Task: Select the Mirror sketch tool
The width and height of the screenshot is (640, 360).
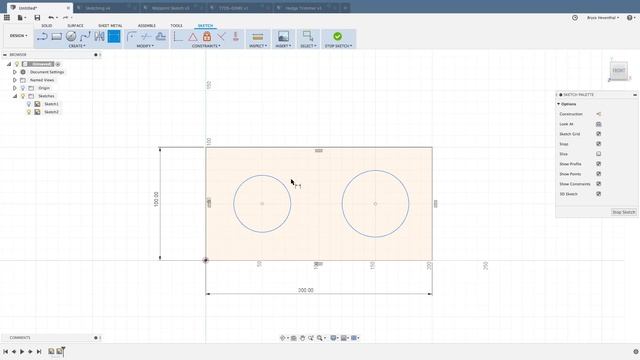Action: click(99, 37)
